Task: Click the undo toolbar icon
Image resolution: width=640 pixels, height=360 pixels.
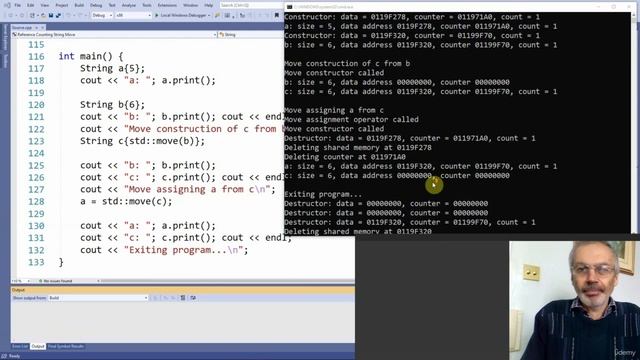Action: tap(68, 16)
